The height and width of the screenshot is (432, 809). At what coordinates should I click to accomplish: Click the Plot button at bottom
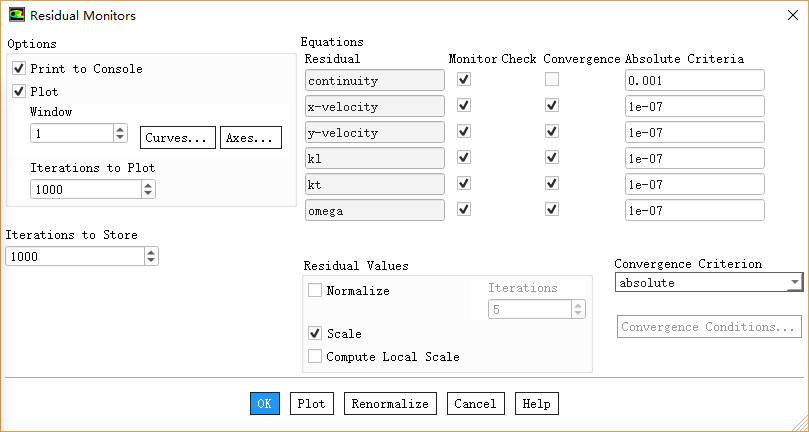(311, 404)
